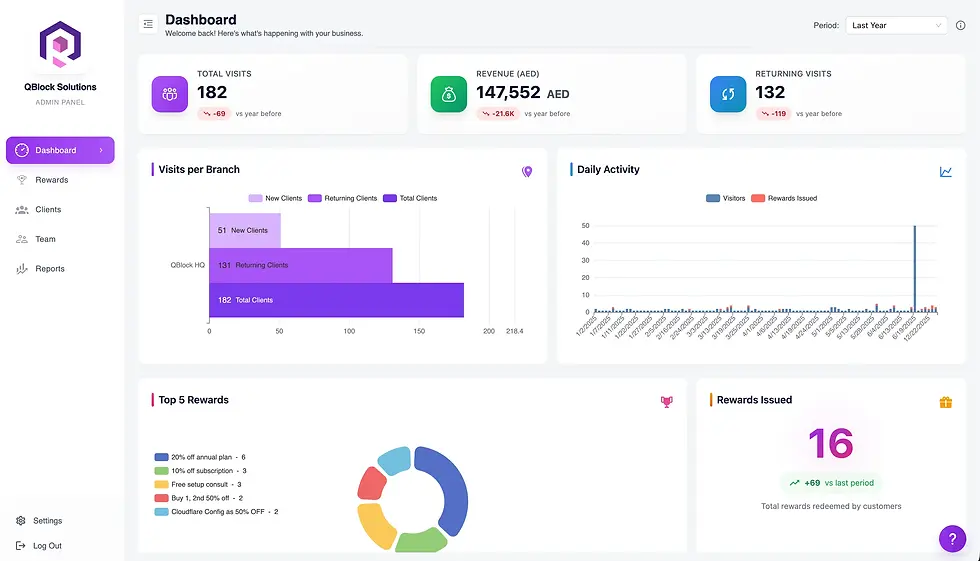Screen dimensions: 980x561
Task: Toggle the Rewards Issued legend in Daily Activity
Action: tap(784, 198)
